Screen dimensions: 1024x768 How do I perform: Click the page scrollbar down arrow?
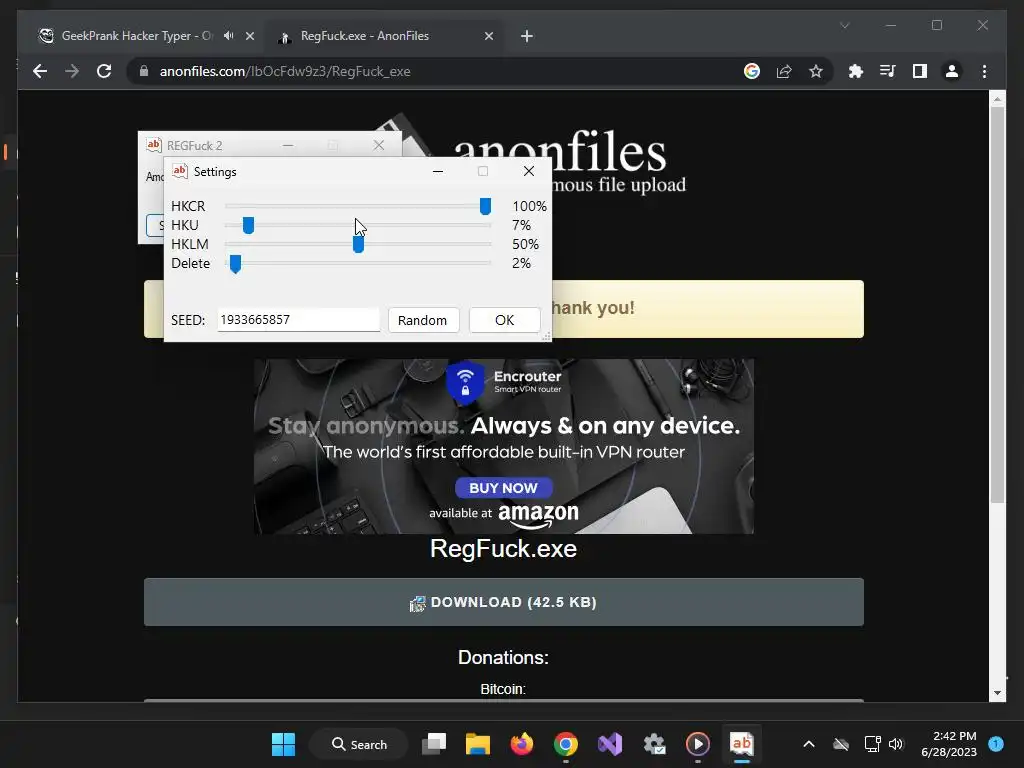point(997,693)
